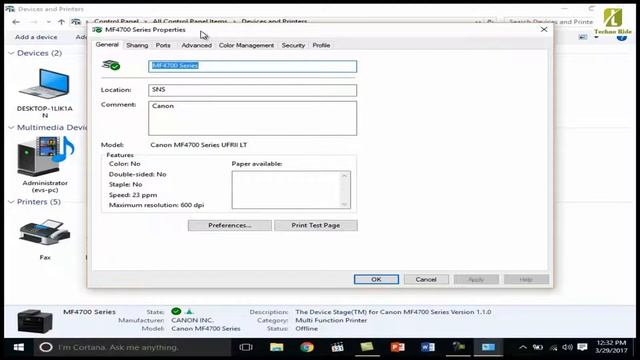Viewport: 640px width, 360px height.
Task: Click the paper available list scrollbar up arrow
Action: (x=344, y=176)
